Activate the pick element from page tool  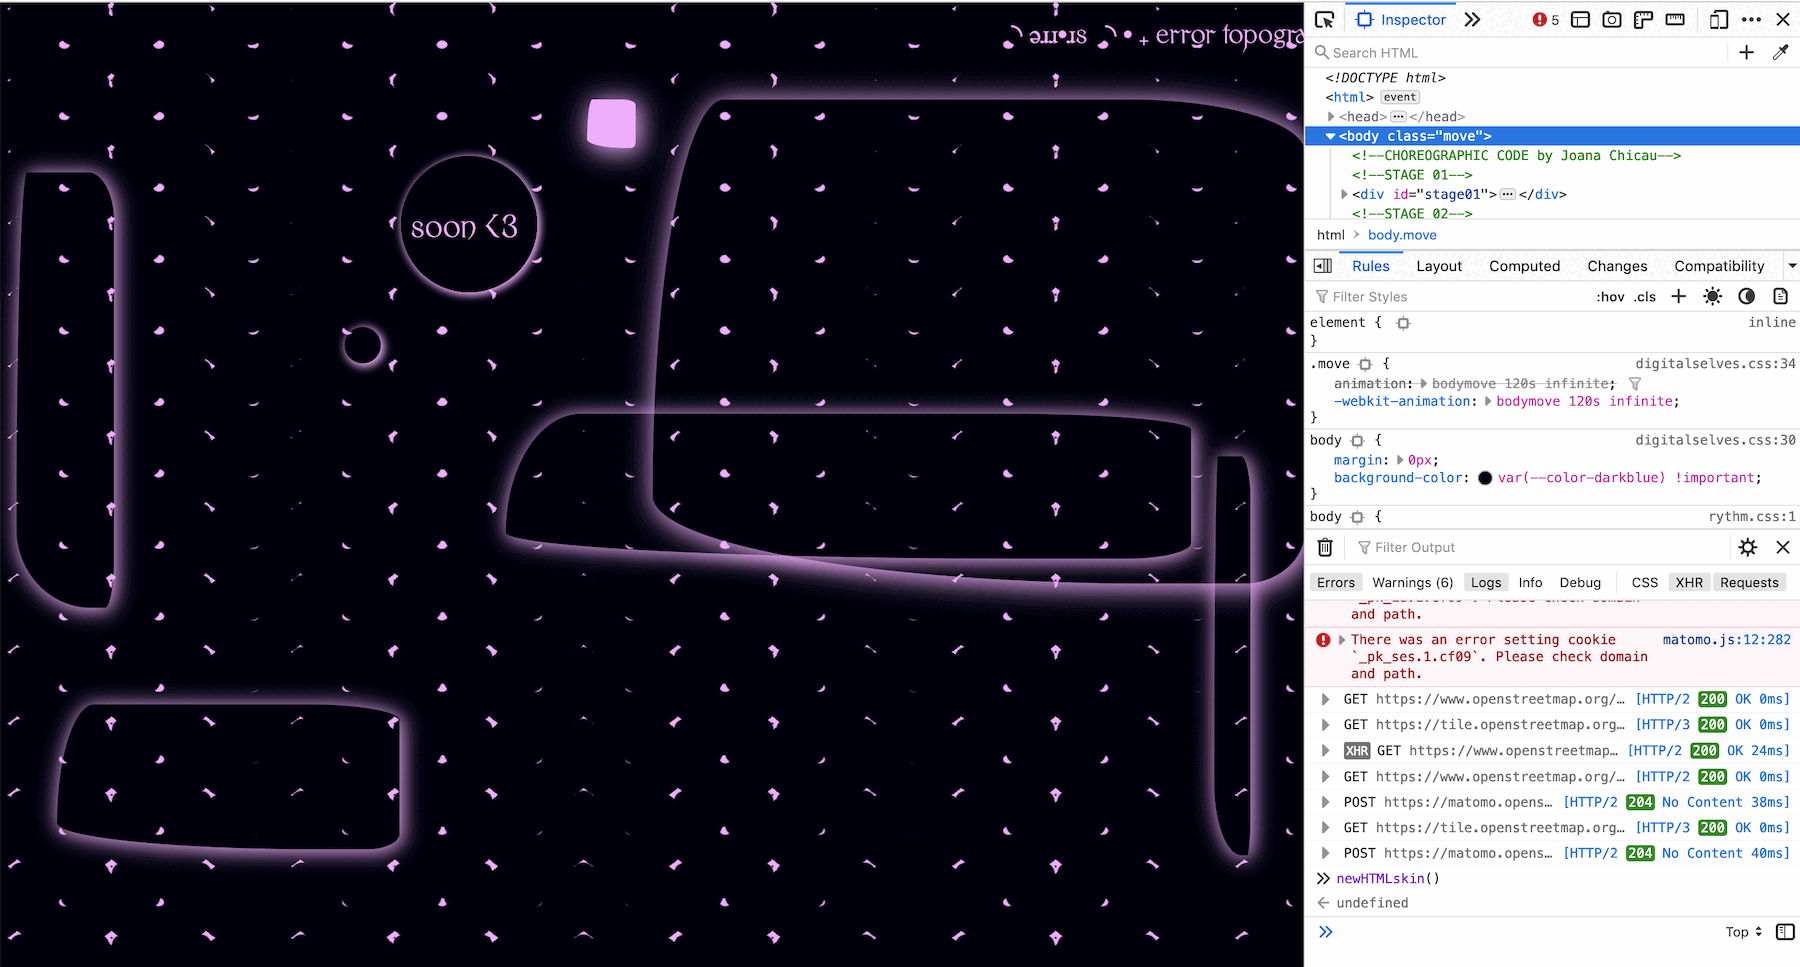[1325, 20]
